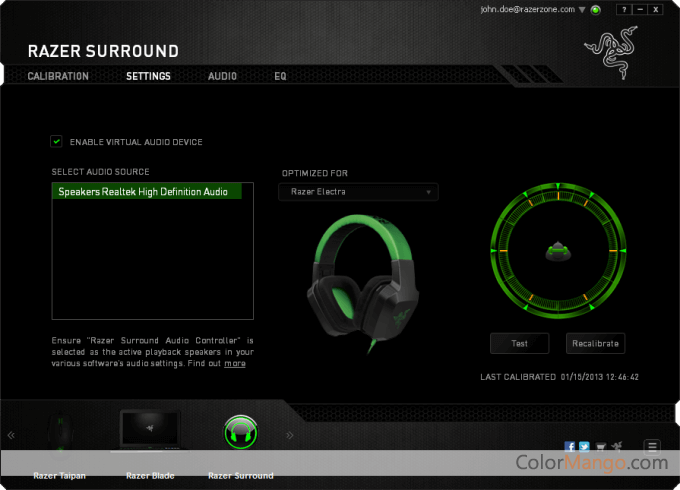The width and height of the screenshot is (680, 490).
Task: Open the hamburger menu icon
Action: (652, 447)
